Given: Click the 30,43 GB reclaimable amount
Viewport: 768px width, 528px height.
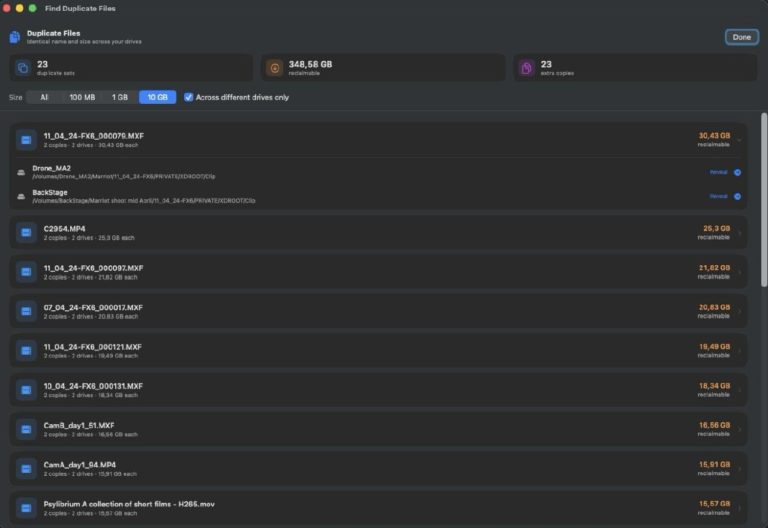Looking at the screenshot, I should [714, 136].
